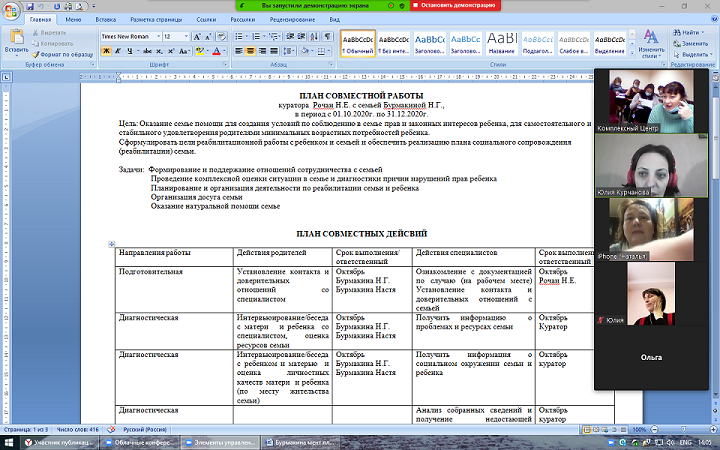This screenshot has width=720, height=450.
Task: Toggle superscript formatting
Action: click(171, 51)
